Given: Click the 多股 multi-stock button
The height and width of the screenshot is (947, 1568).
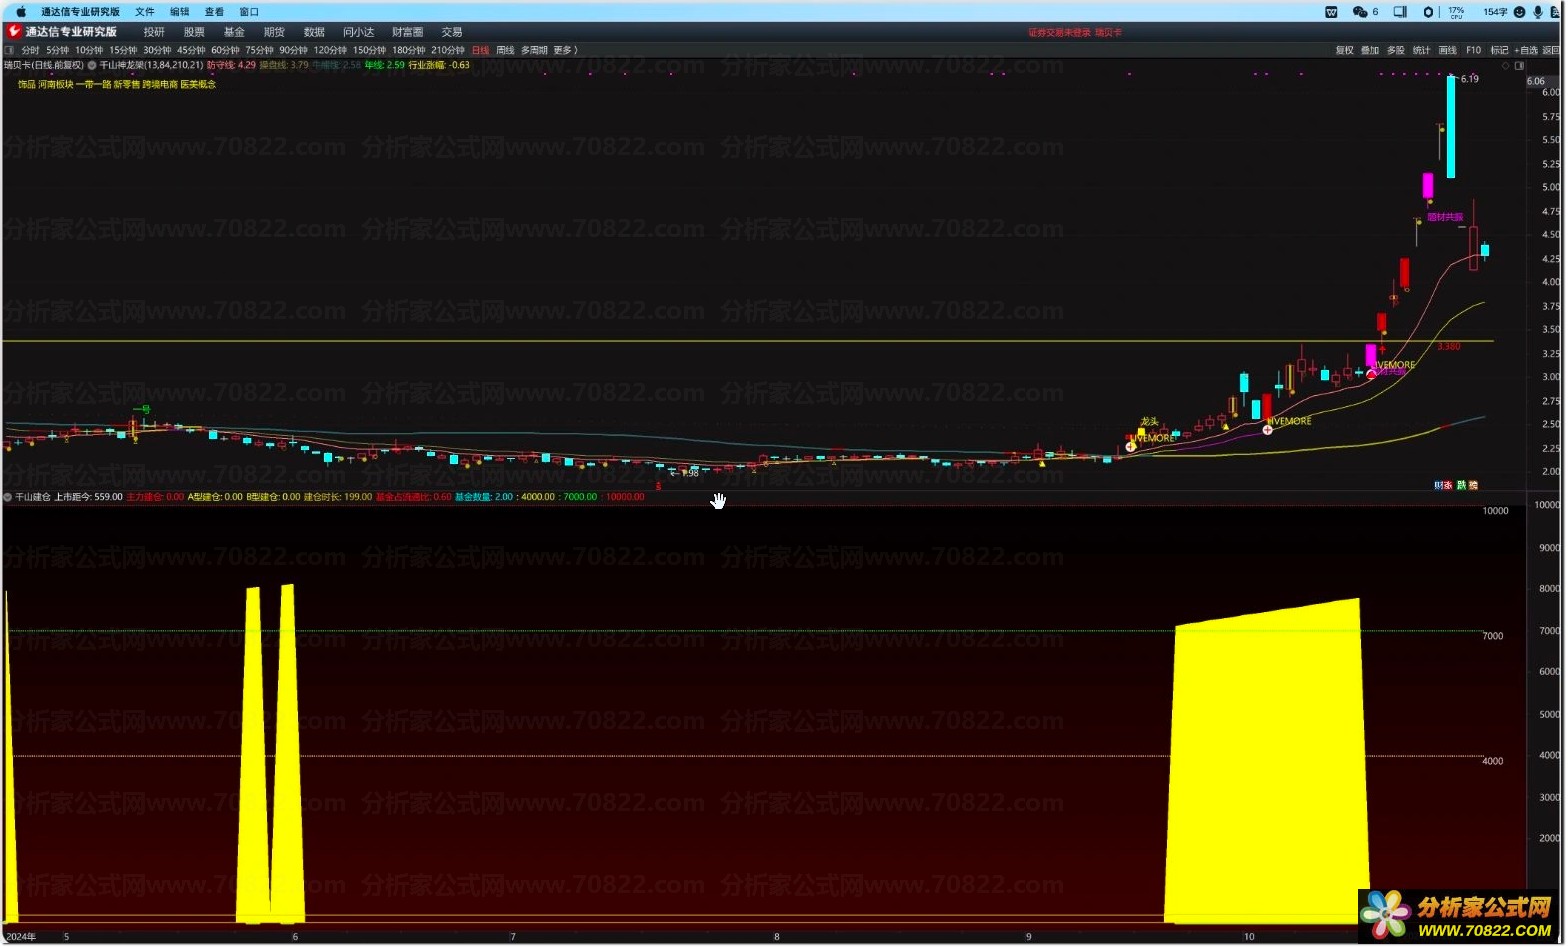Looking at the screenshot, I should pos(1396,50).
